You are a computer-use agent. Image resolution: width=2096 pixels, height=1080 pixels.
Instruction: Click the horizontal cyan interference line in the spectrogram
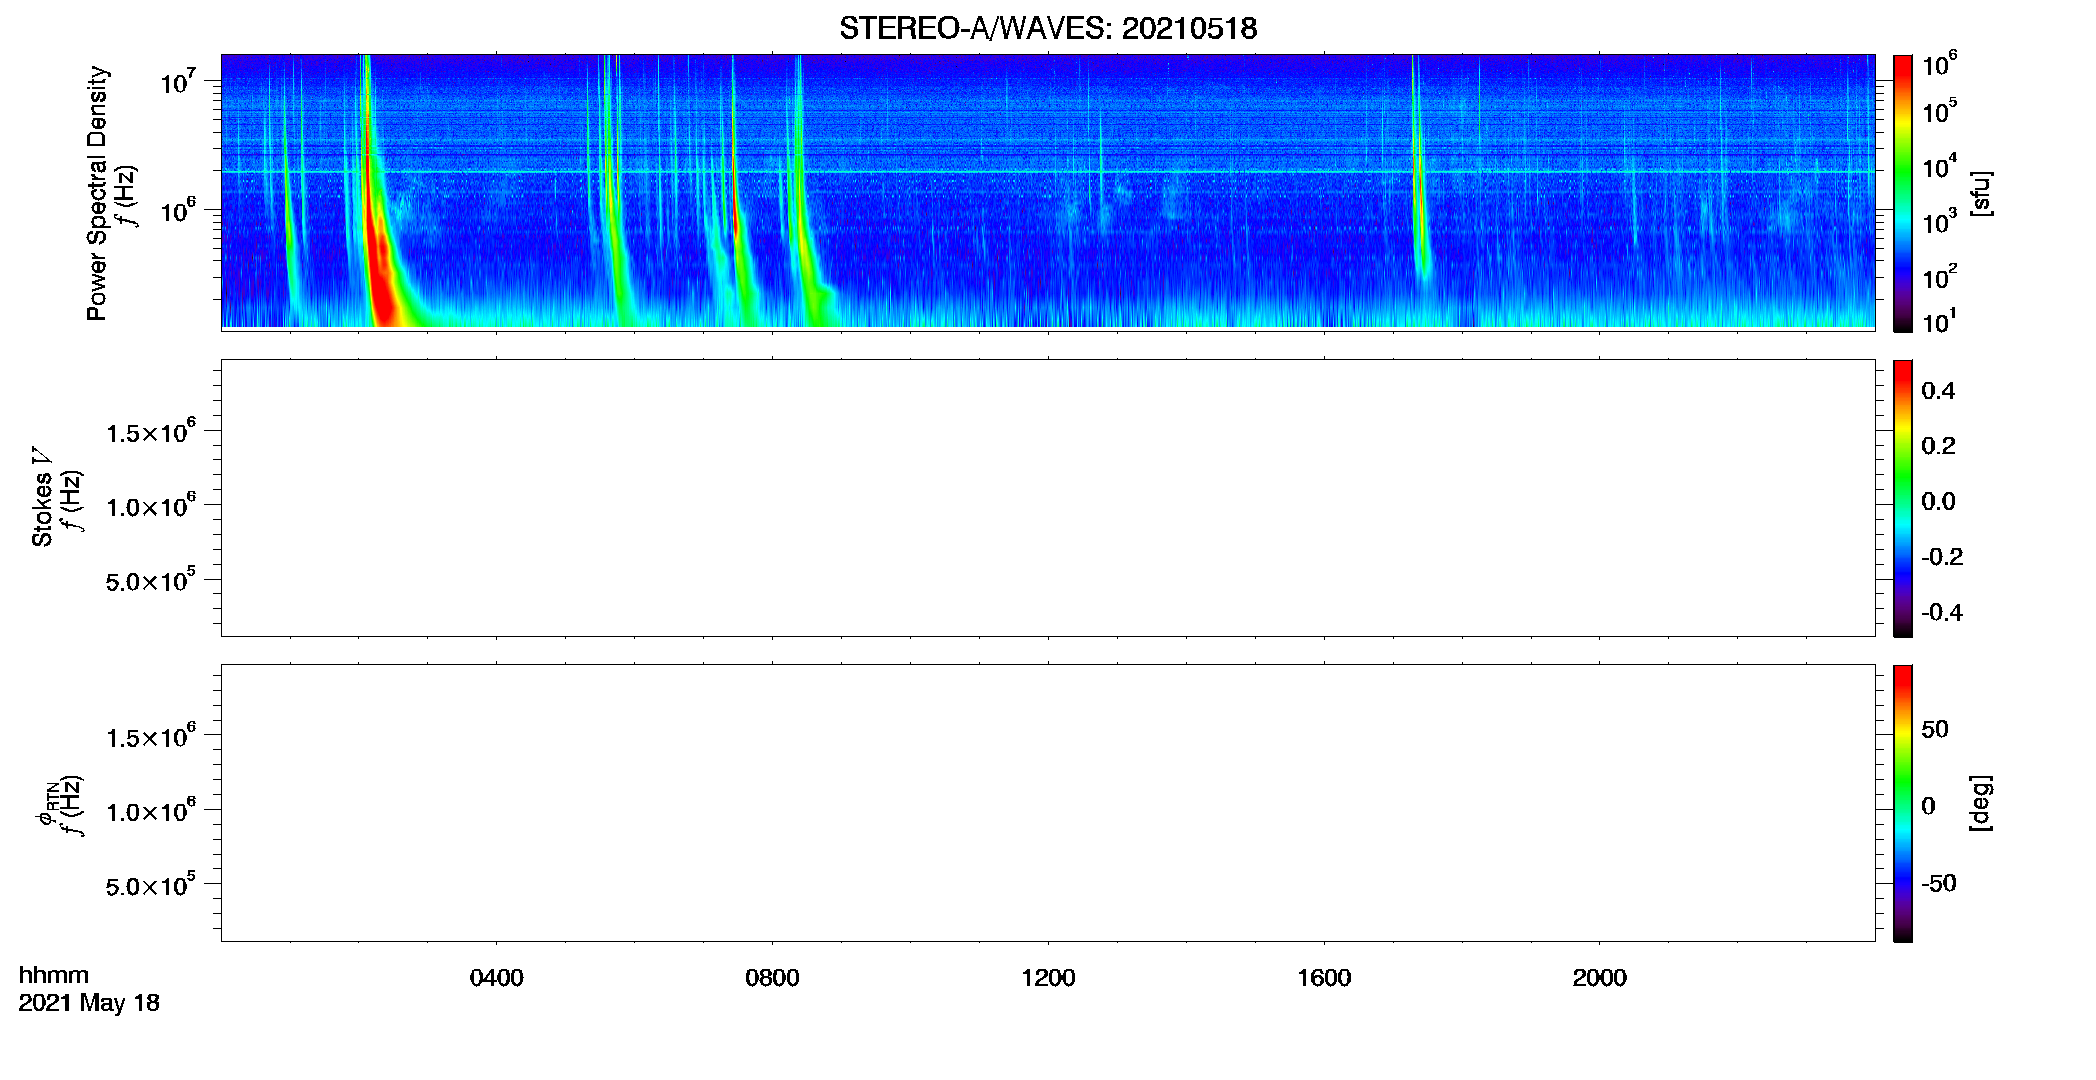point(1048,172)
